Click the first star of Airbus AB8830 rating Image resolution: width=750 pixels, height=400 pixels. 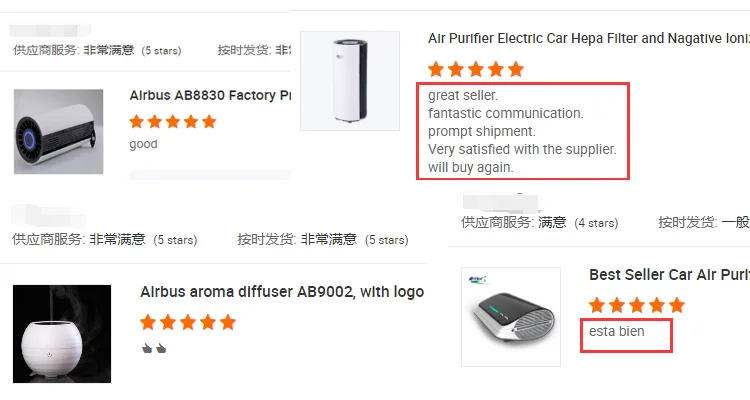point(137,122)
